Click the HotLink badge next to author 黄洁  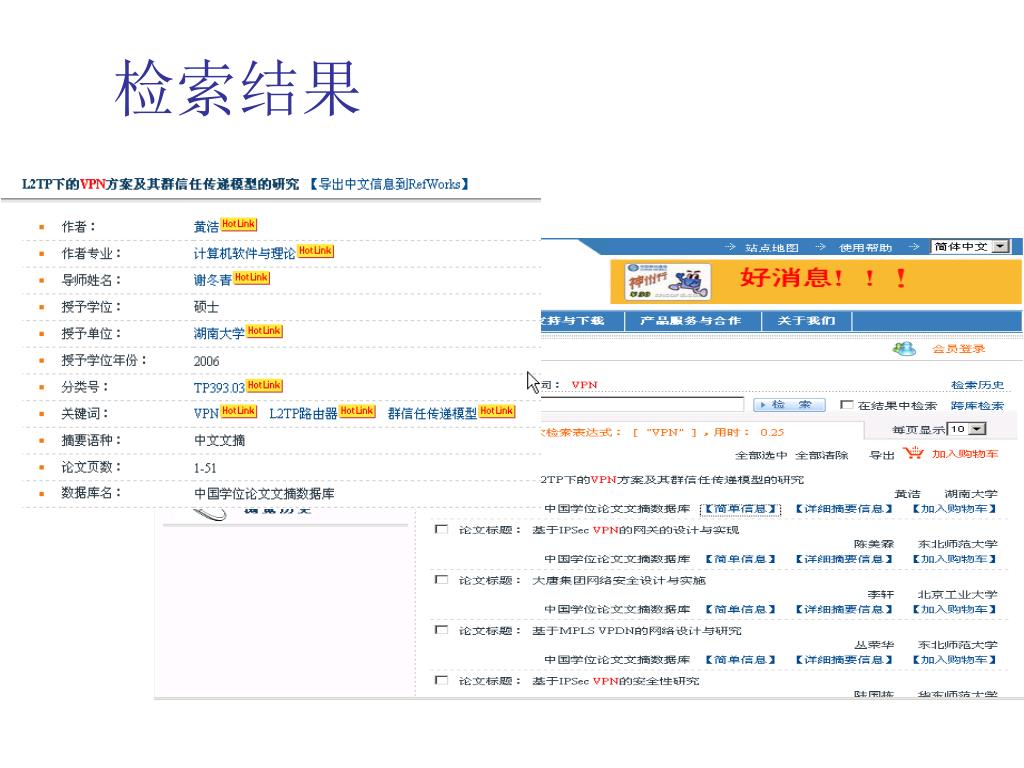239,224
